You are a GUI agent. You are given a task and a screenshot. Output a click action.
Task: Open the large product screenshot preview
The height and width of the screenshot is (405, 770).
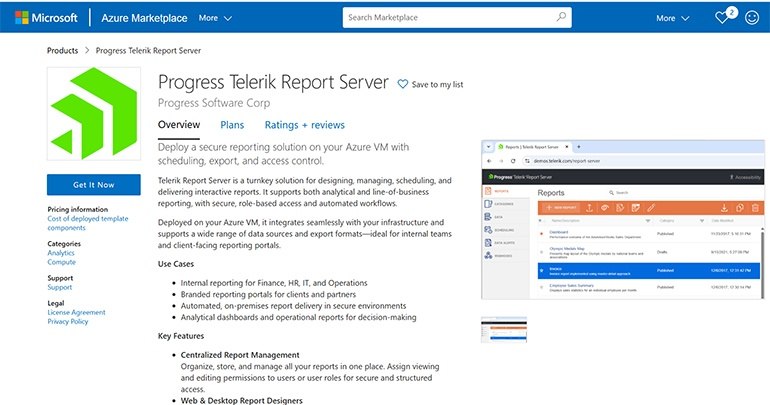point(621,220)
